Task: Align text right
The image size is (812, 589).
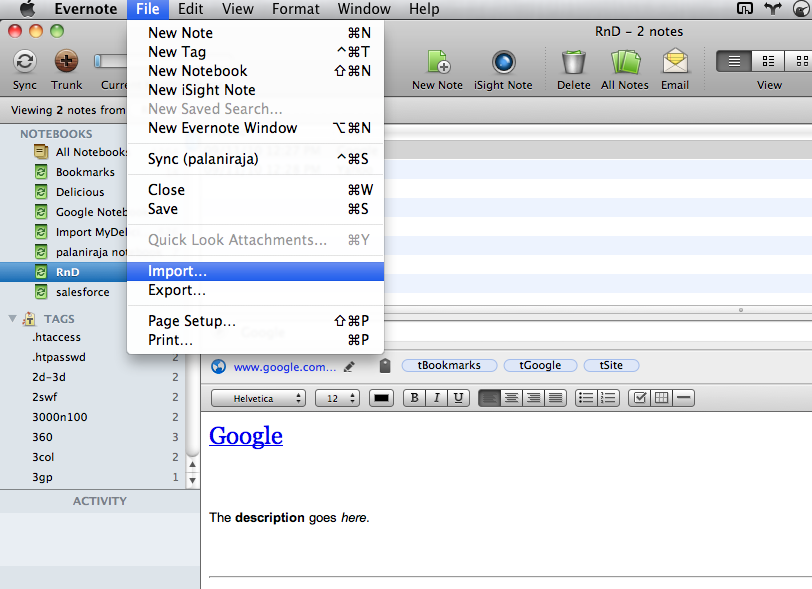Action: 533,398
